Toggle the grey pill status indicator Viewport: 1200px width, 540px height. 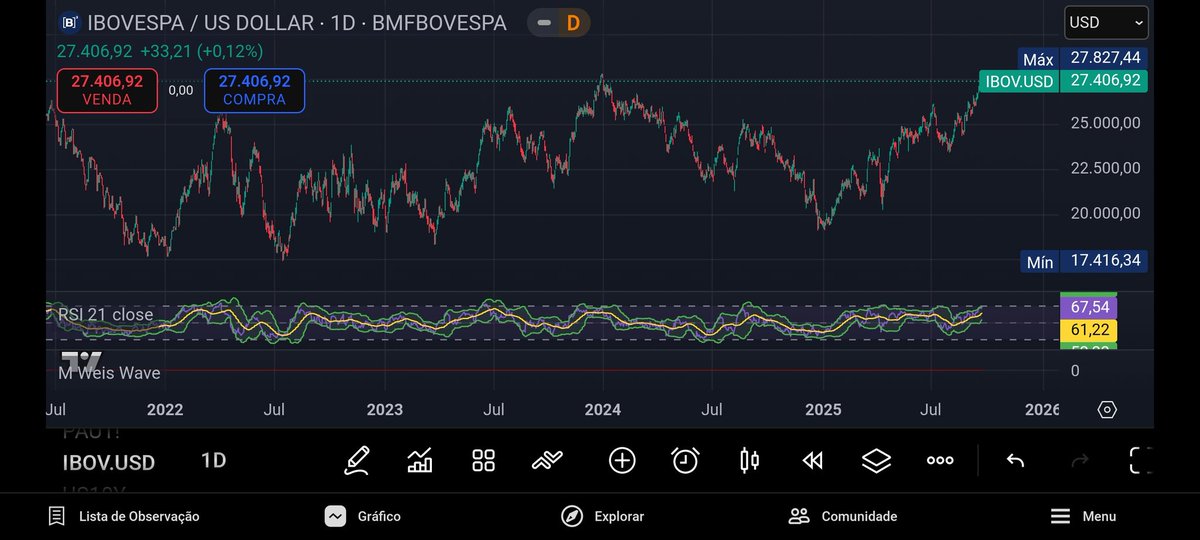pyautogui.click(x=543, y=22)
